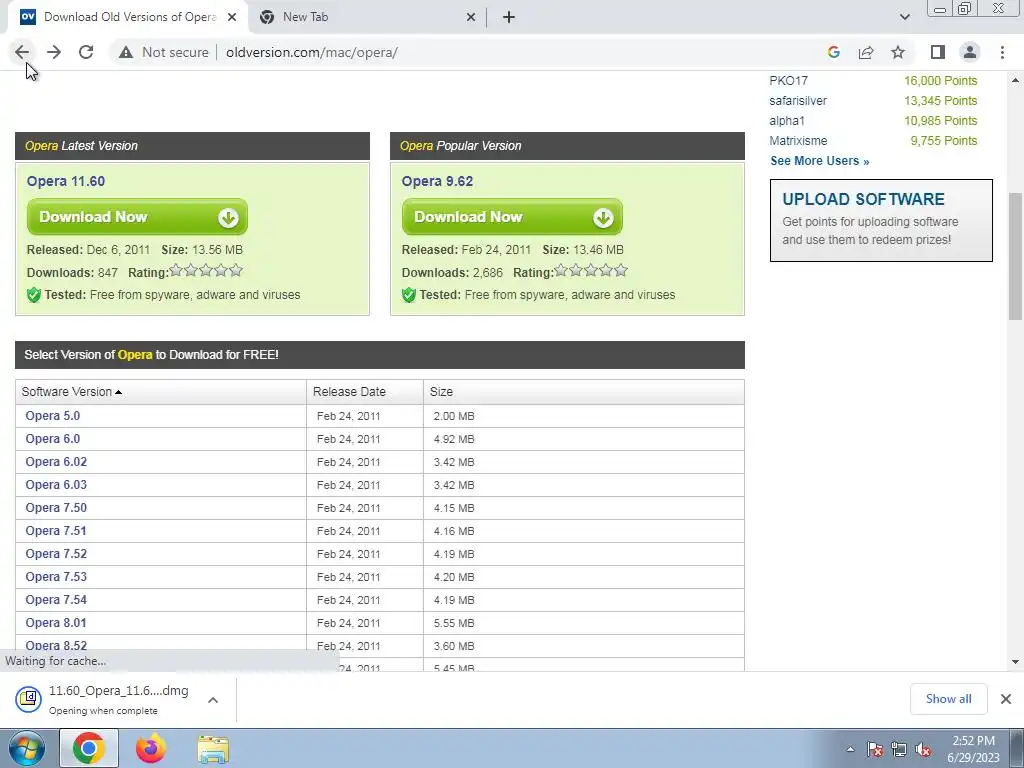Open the Windows Start menu

tap(27, 748)
